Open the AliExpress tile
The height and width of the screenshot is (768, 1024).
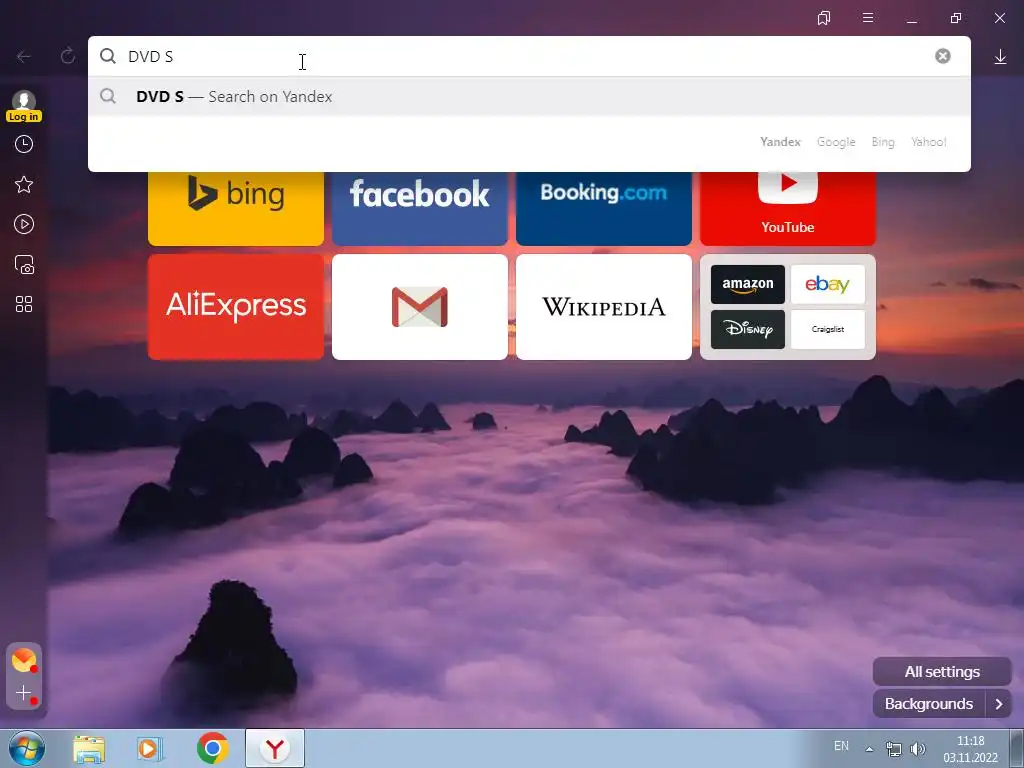click(236, 307)
